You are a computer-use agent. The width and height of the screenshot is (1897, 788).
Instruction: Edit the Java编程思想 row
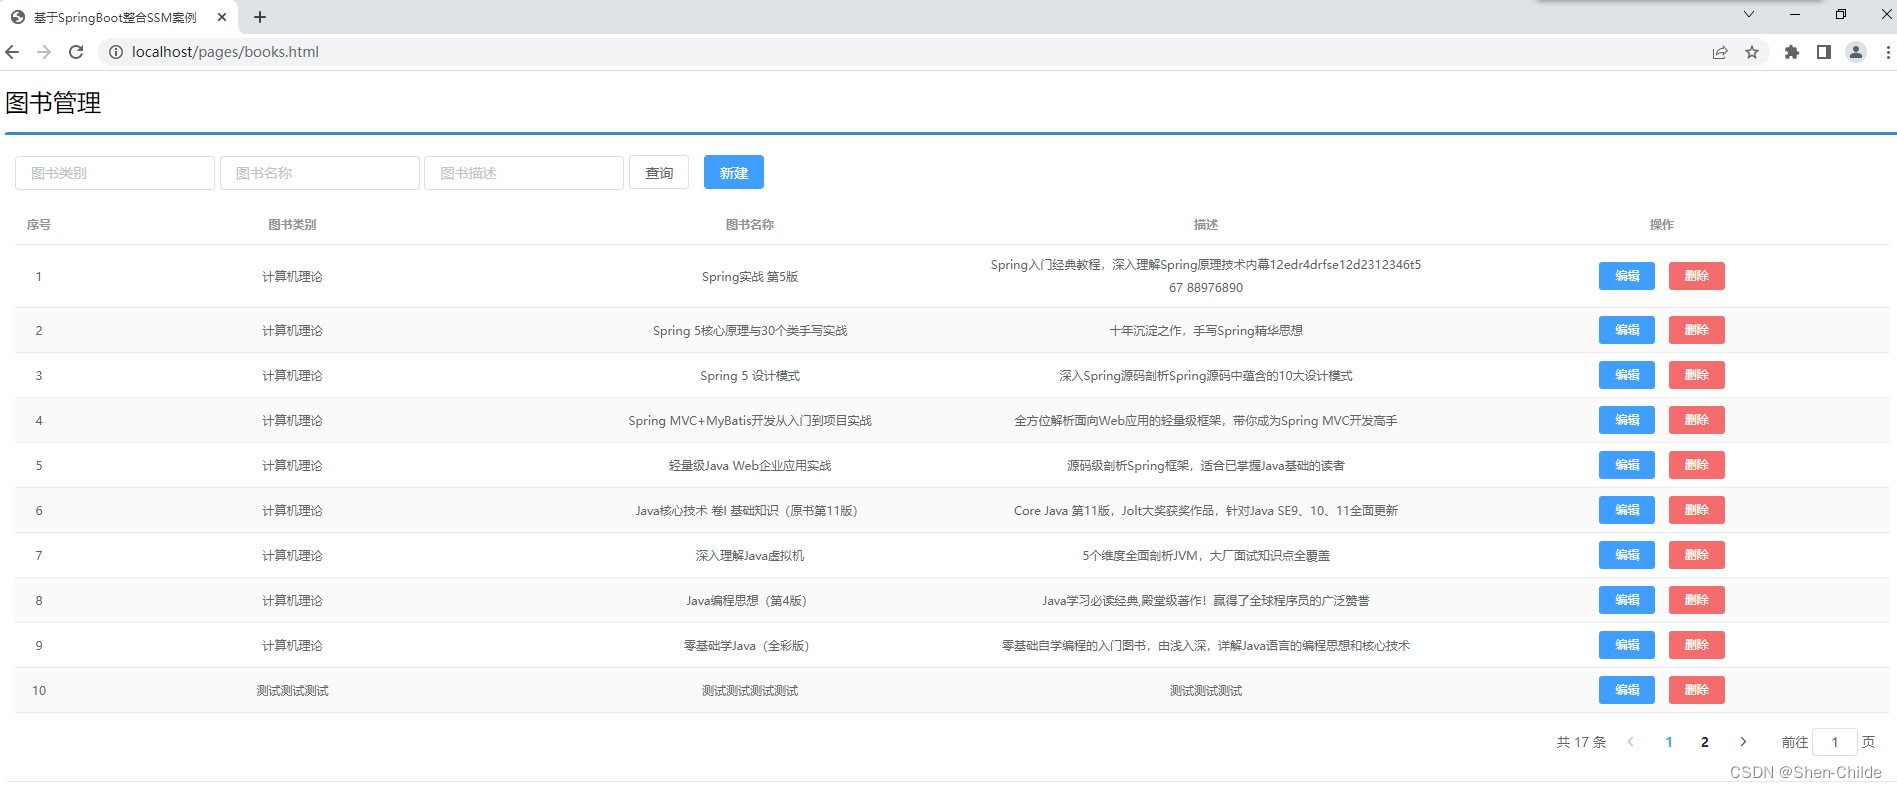pyautogui.click(x=1627, y=600)
